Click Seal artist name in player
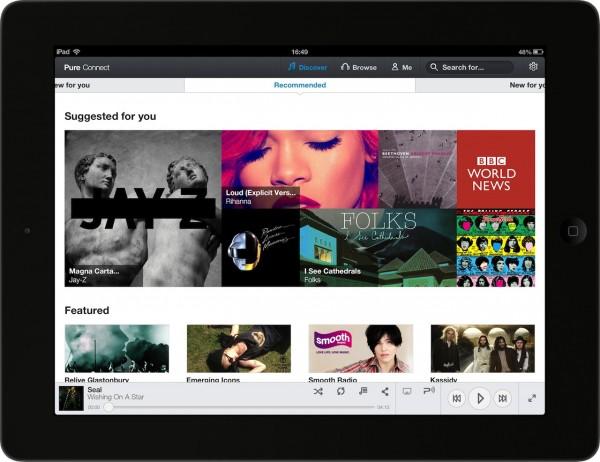Viewport: 600px width, 462px height. (95, 389)
